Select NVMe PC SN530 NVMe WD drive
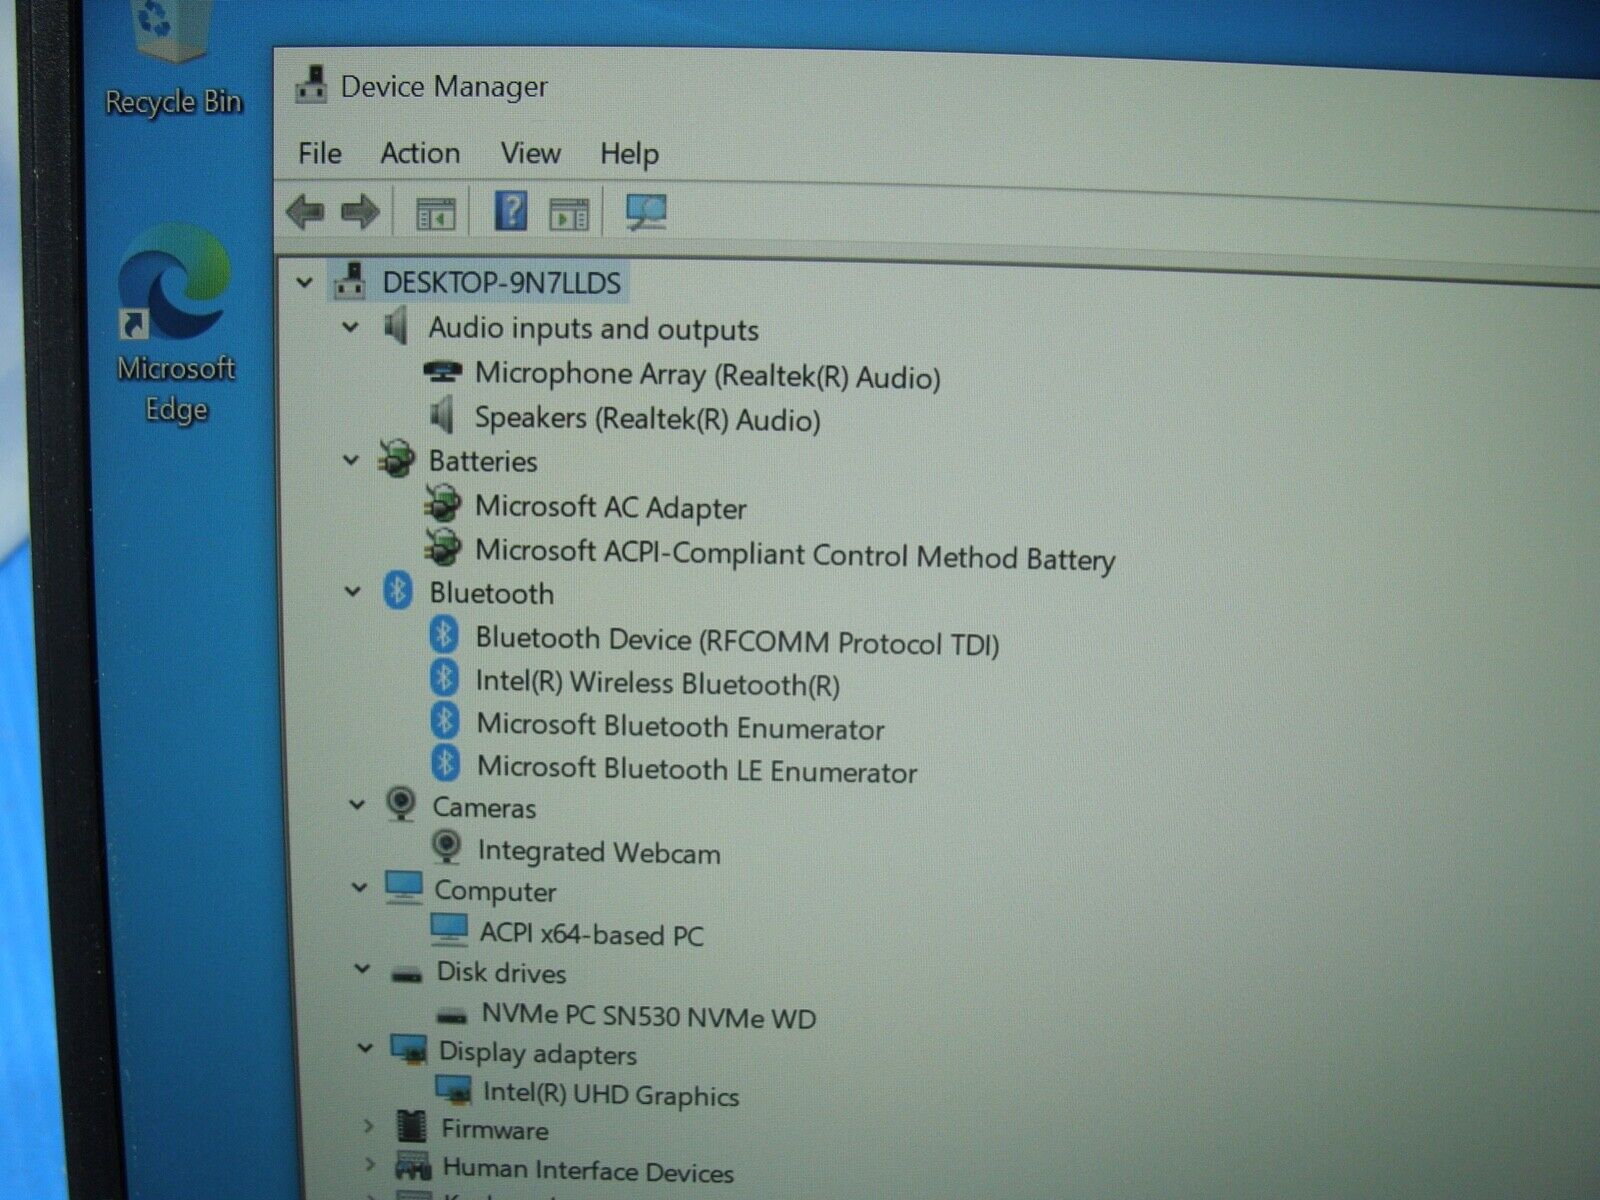Screen dimensions: 1600x1200 click(x=649, y=1016)
